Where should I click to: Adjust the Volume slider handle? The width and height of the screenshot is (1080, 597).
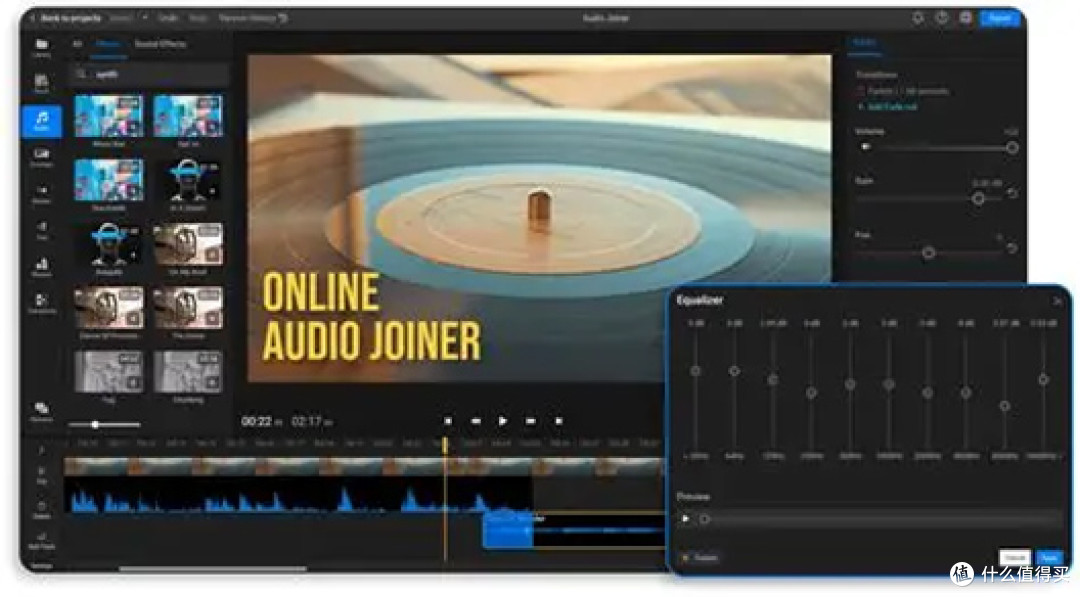1012,147
